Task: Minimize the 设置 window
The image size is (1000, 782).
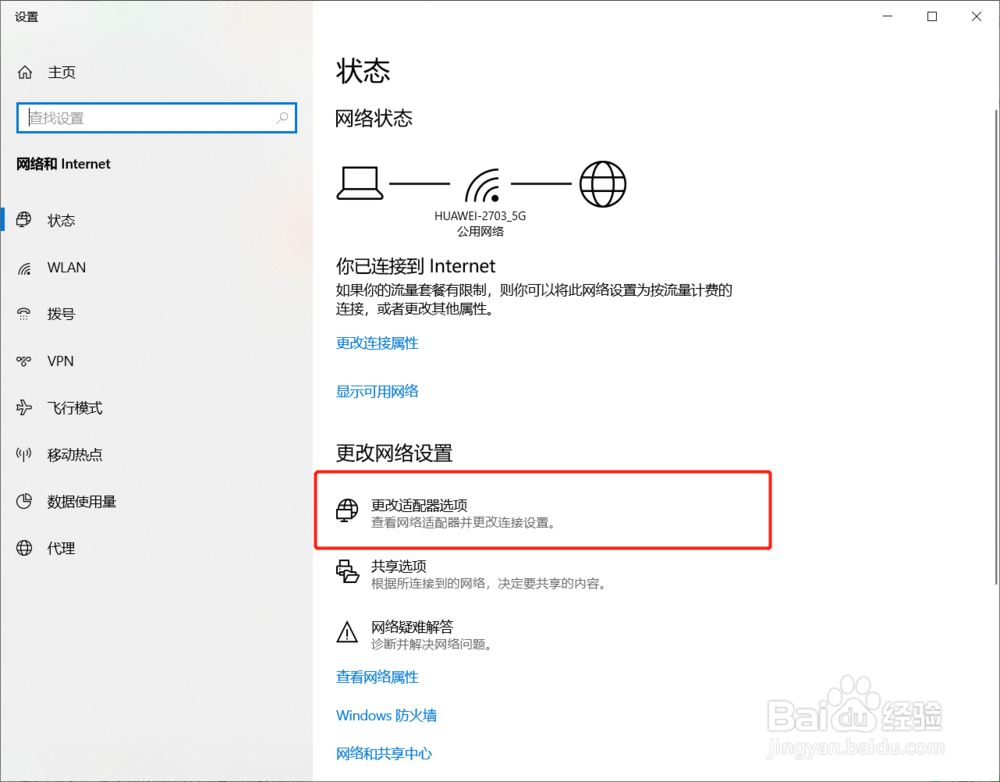Action: (887, 17)
